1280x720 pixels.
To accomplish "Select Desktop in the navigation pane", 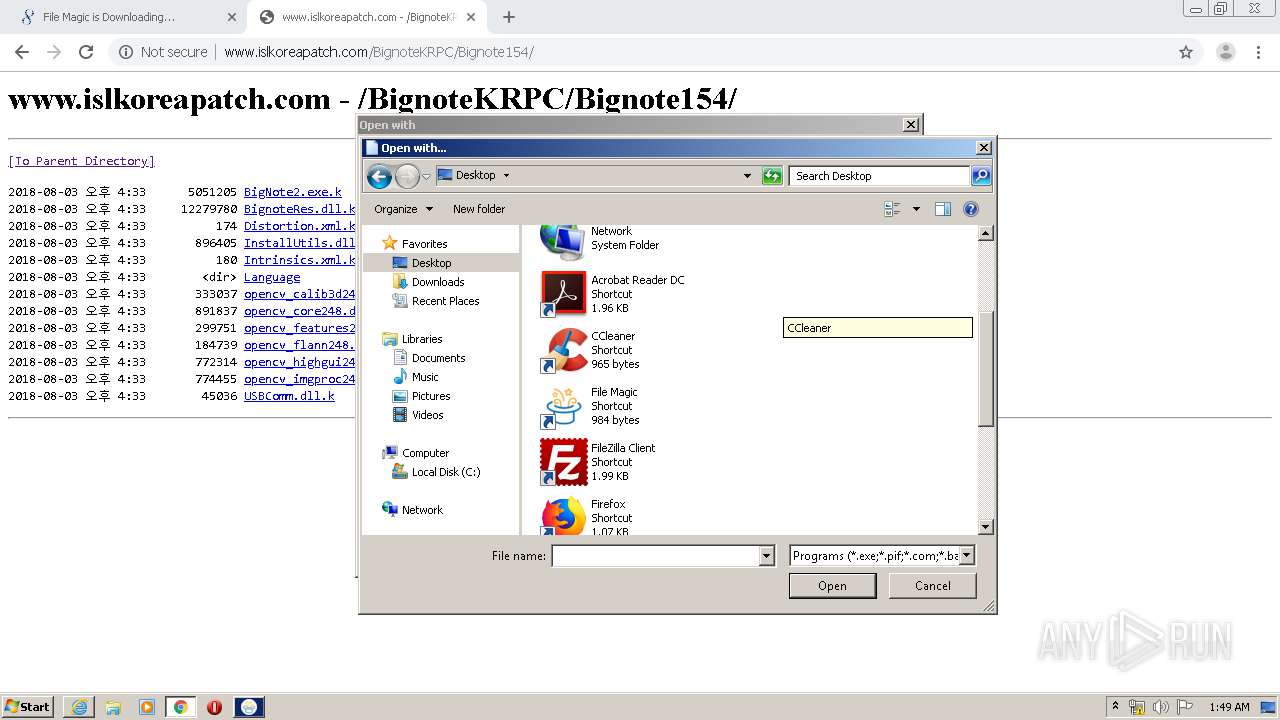I will click(431, 263).
